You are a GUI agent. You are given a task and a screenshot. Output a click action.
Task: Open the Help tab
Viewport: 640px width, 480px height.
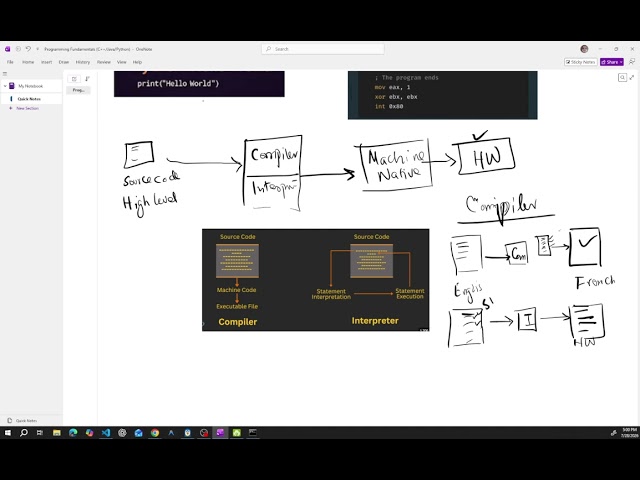click(137, 62)
